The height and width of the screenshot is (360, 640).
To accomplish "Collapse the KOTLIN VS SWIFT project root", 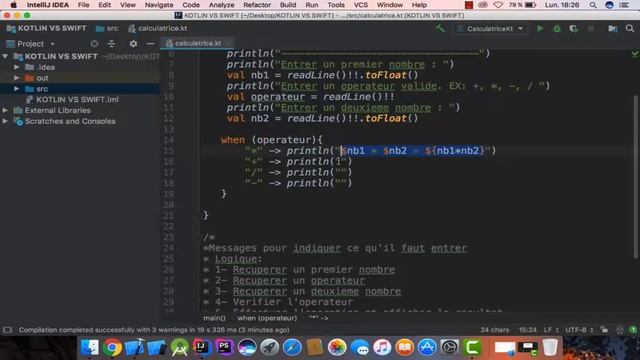I will (5, 56).
